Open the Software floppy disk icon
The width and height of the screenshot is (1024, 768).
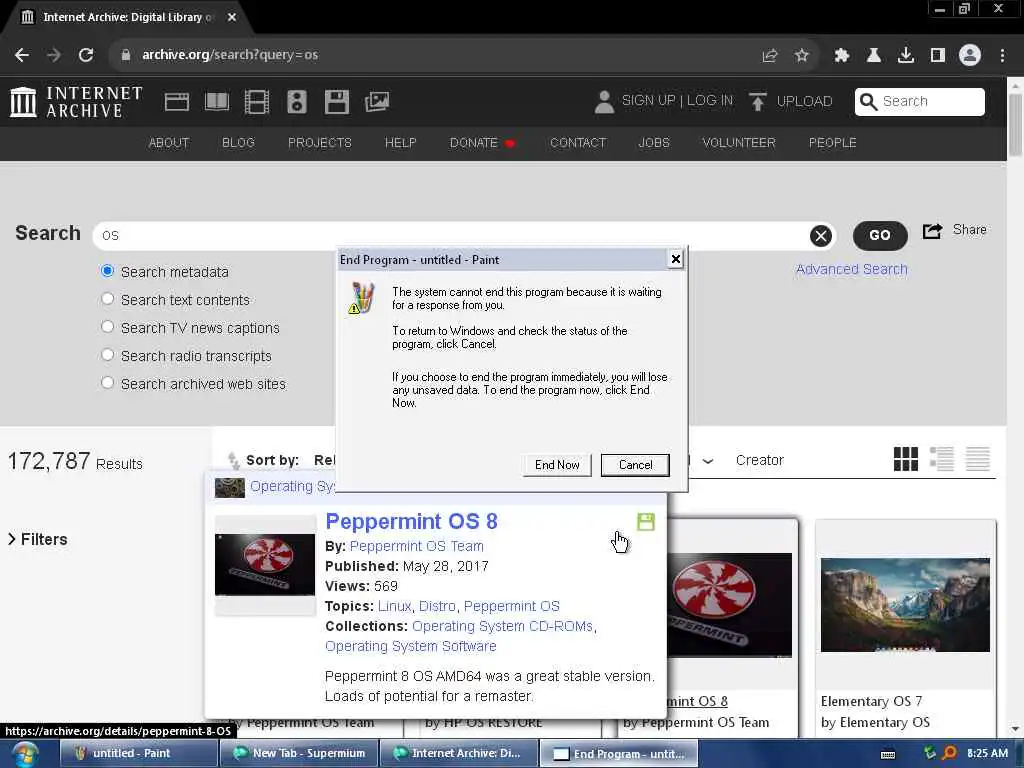click(337, 102)
